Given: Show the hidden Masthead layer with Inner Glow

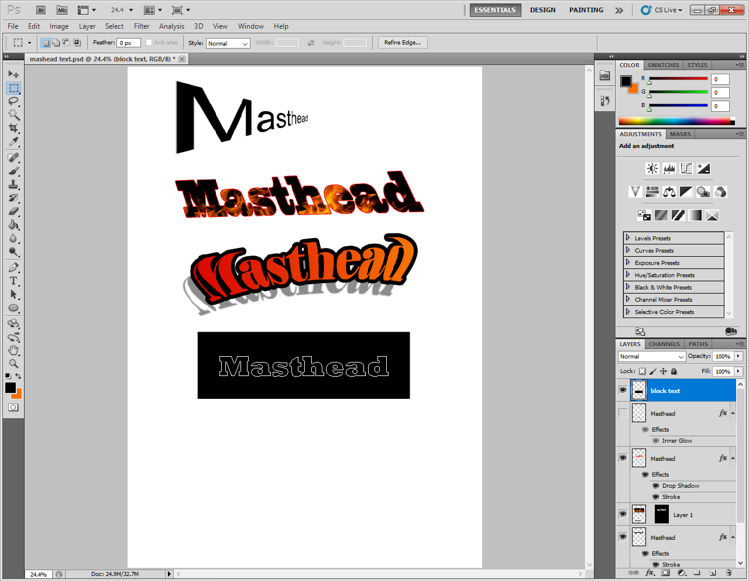Looking at the screenshot, I should tap(623, 413).
